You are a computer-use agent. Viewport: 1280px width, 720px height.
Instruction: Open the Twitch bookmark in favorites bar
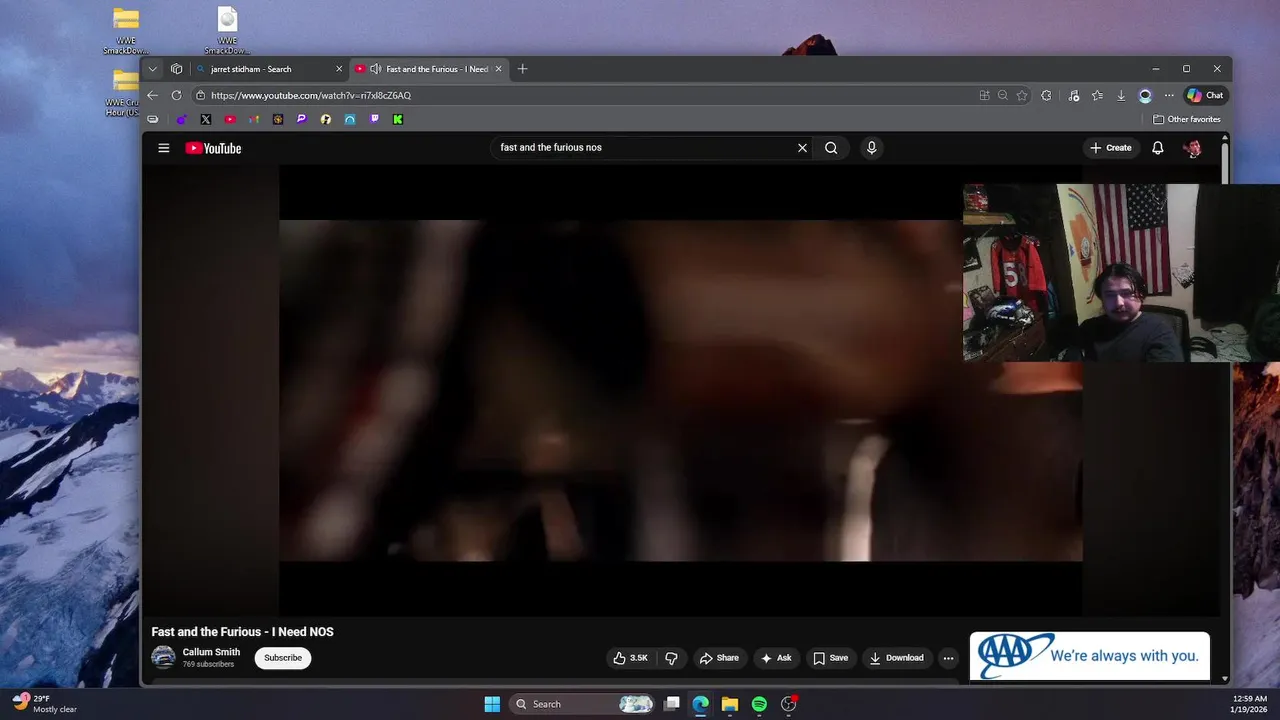pos(374,119)
